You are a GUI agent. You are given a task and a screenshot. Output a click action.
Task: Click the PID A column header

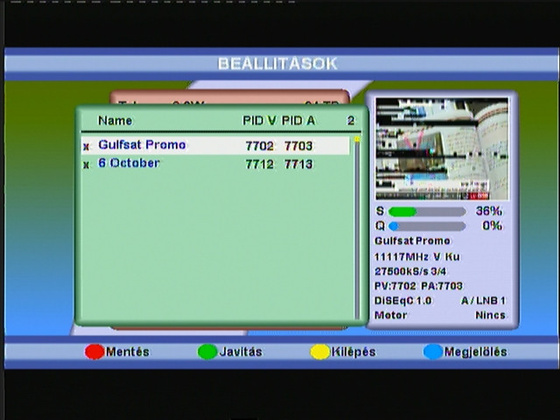[298, 121]
